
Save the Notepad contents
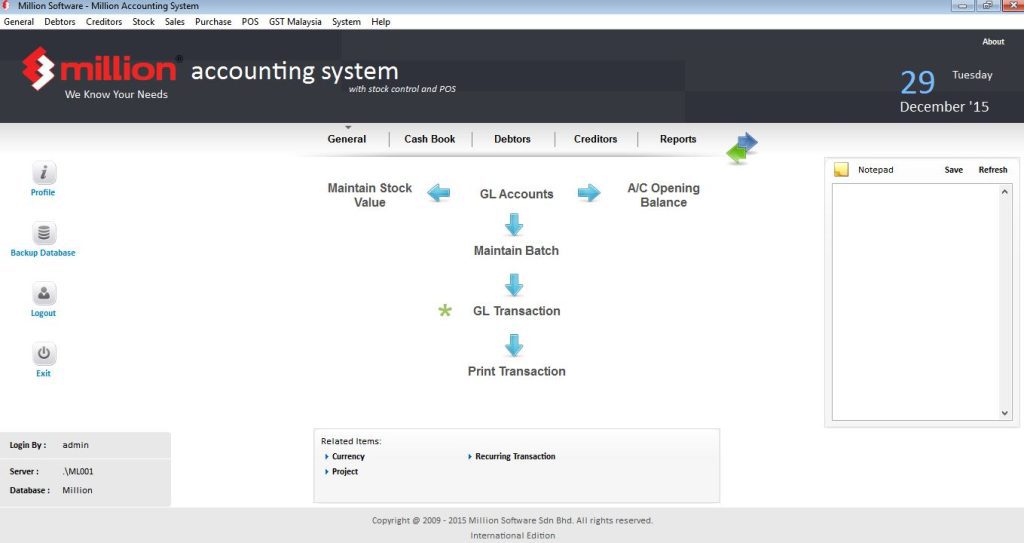tap(953, 170)
